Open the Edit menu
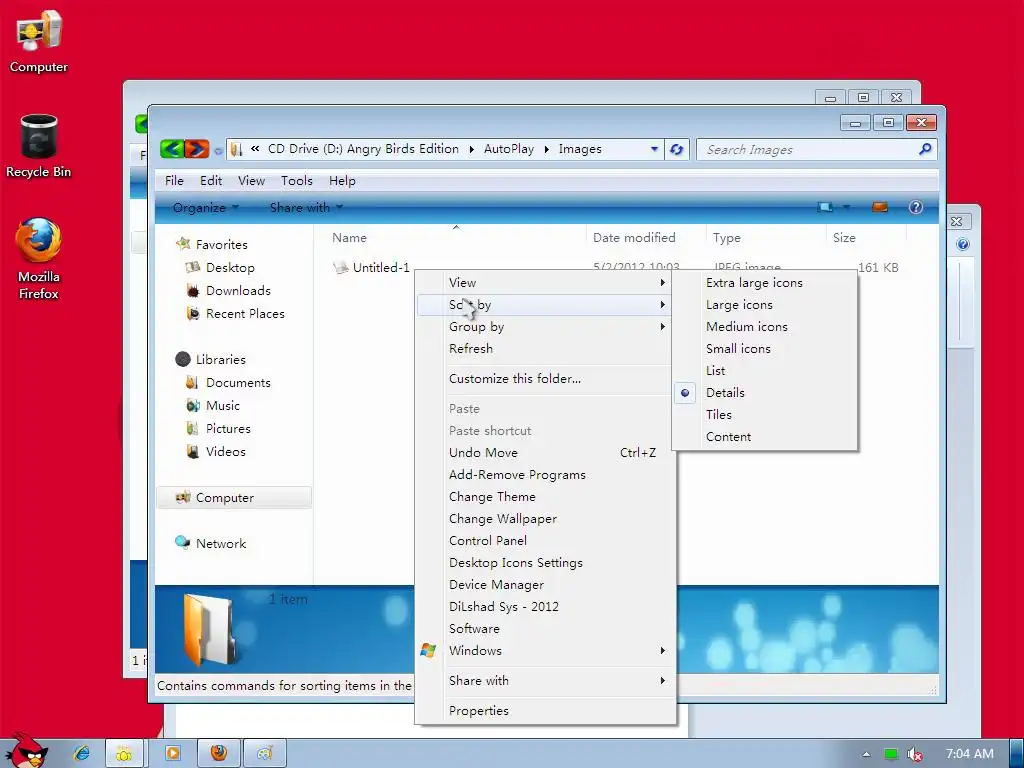 click(x=210, y=181)
